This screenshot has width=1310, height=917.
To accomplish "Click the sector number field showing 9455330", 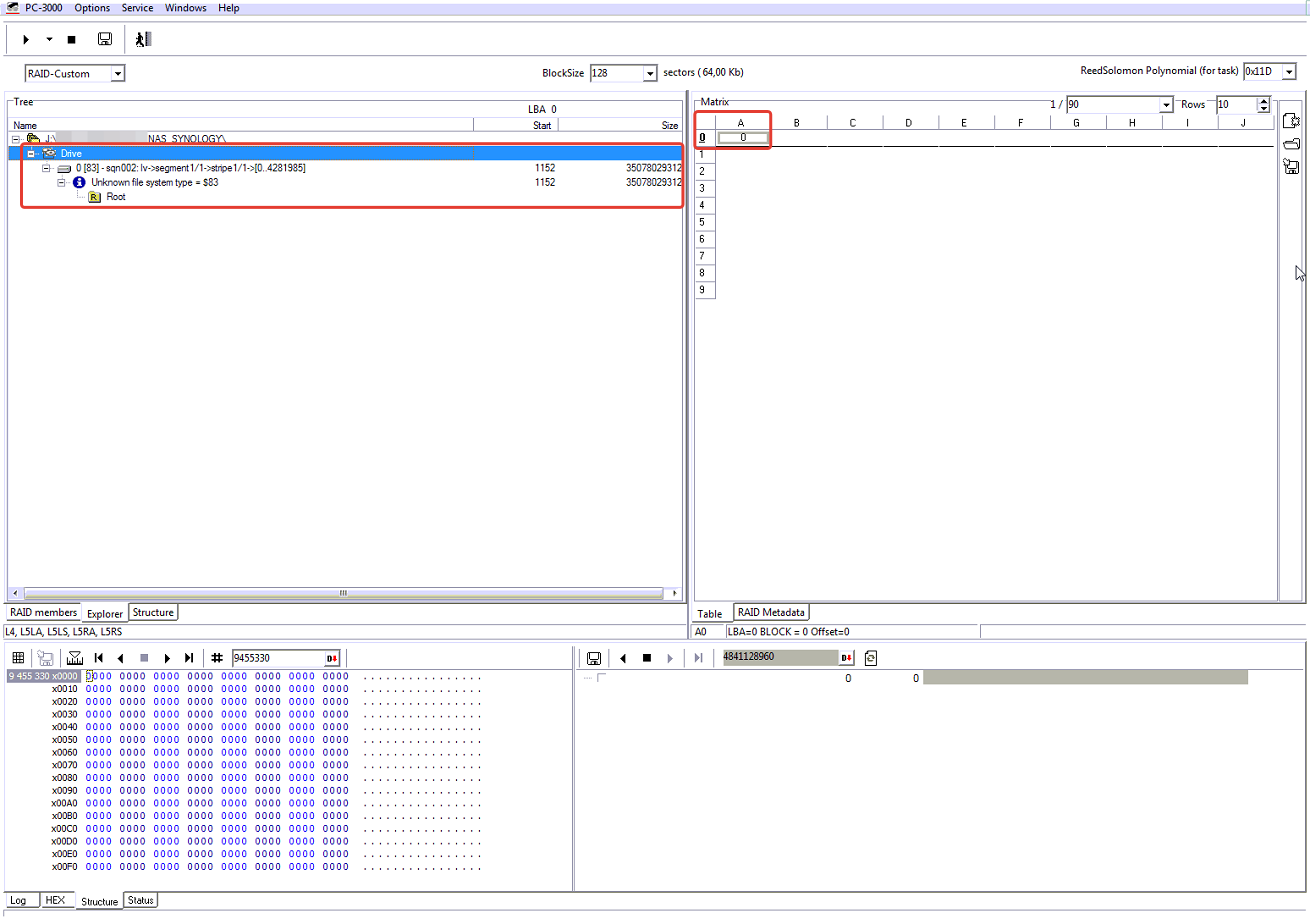I will tap(277, 658).
